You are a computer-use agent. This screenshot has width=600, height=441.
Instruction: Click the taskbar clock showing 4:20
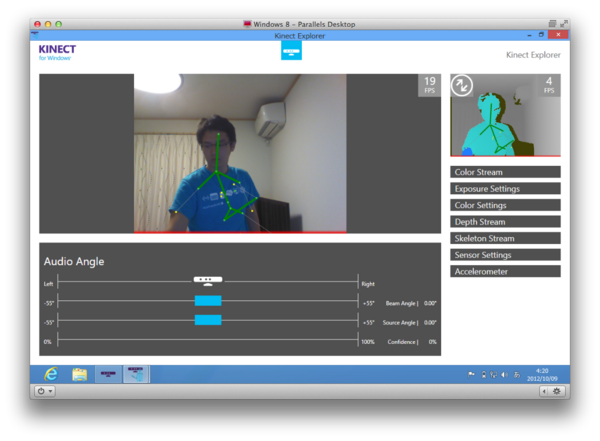pyautogui.click(x=542, y=375)
